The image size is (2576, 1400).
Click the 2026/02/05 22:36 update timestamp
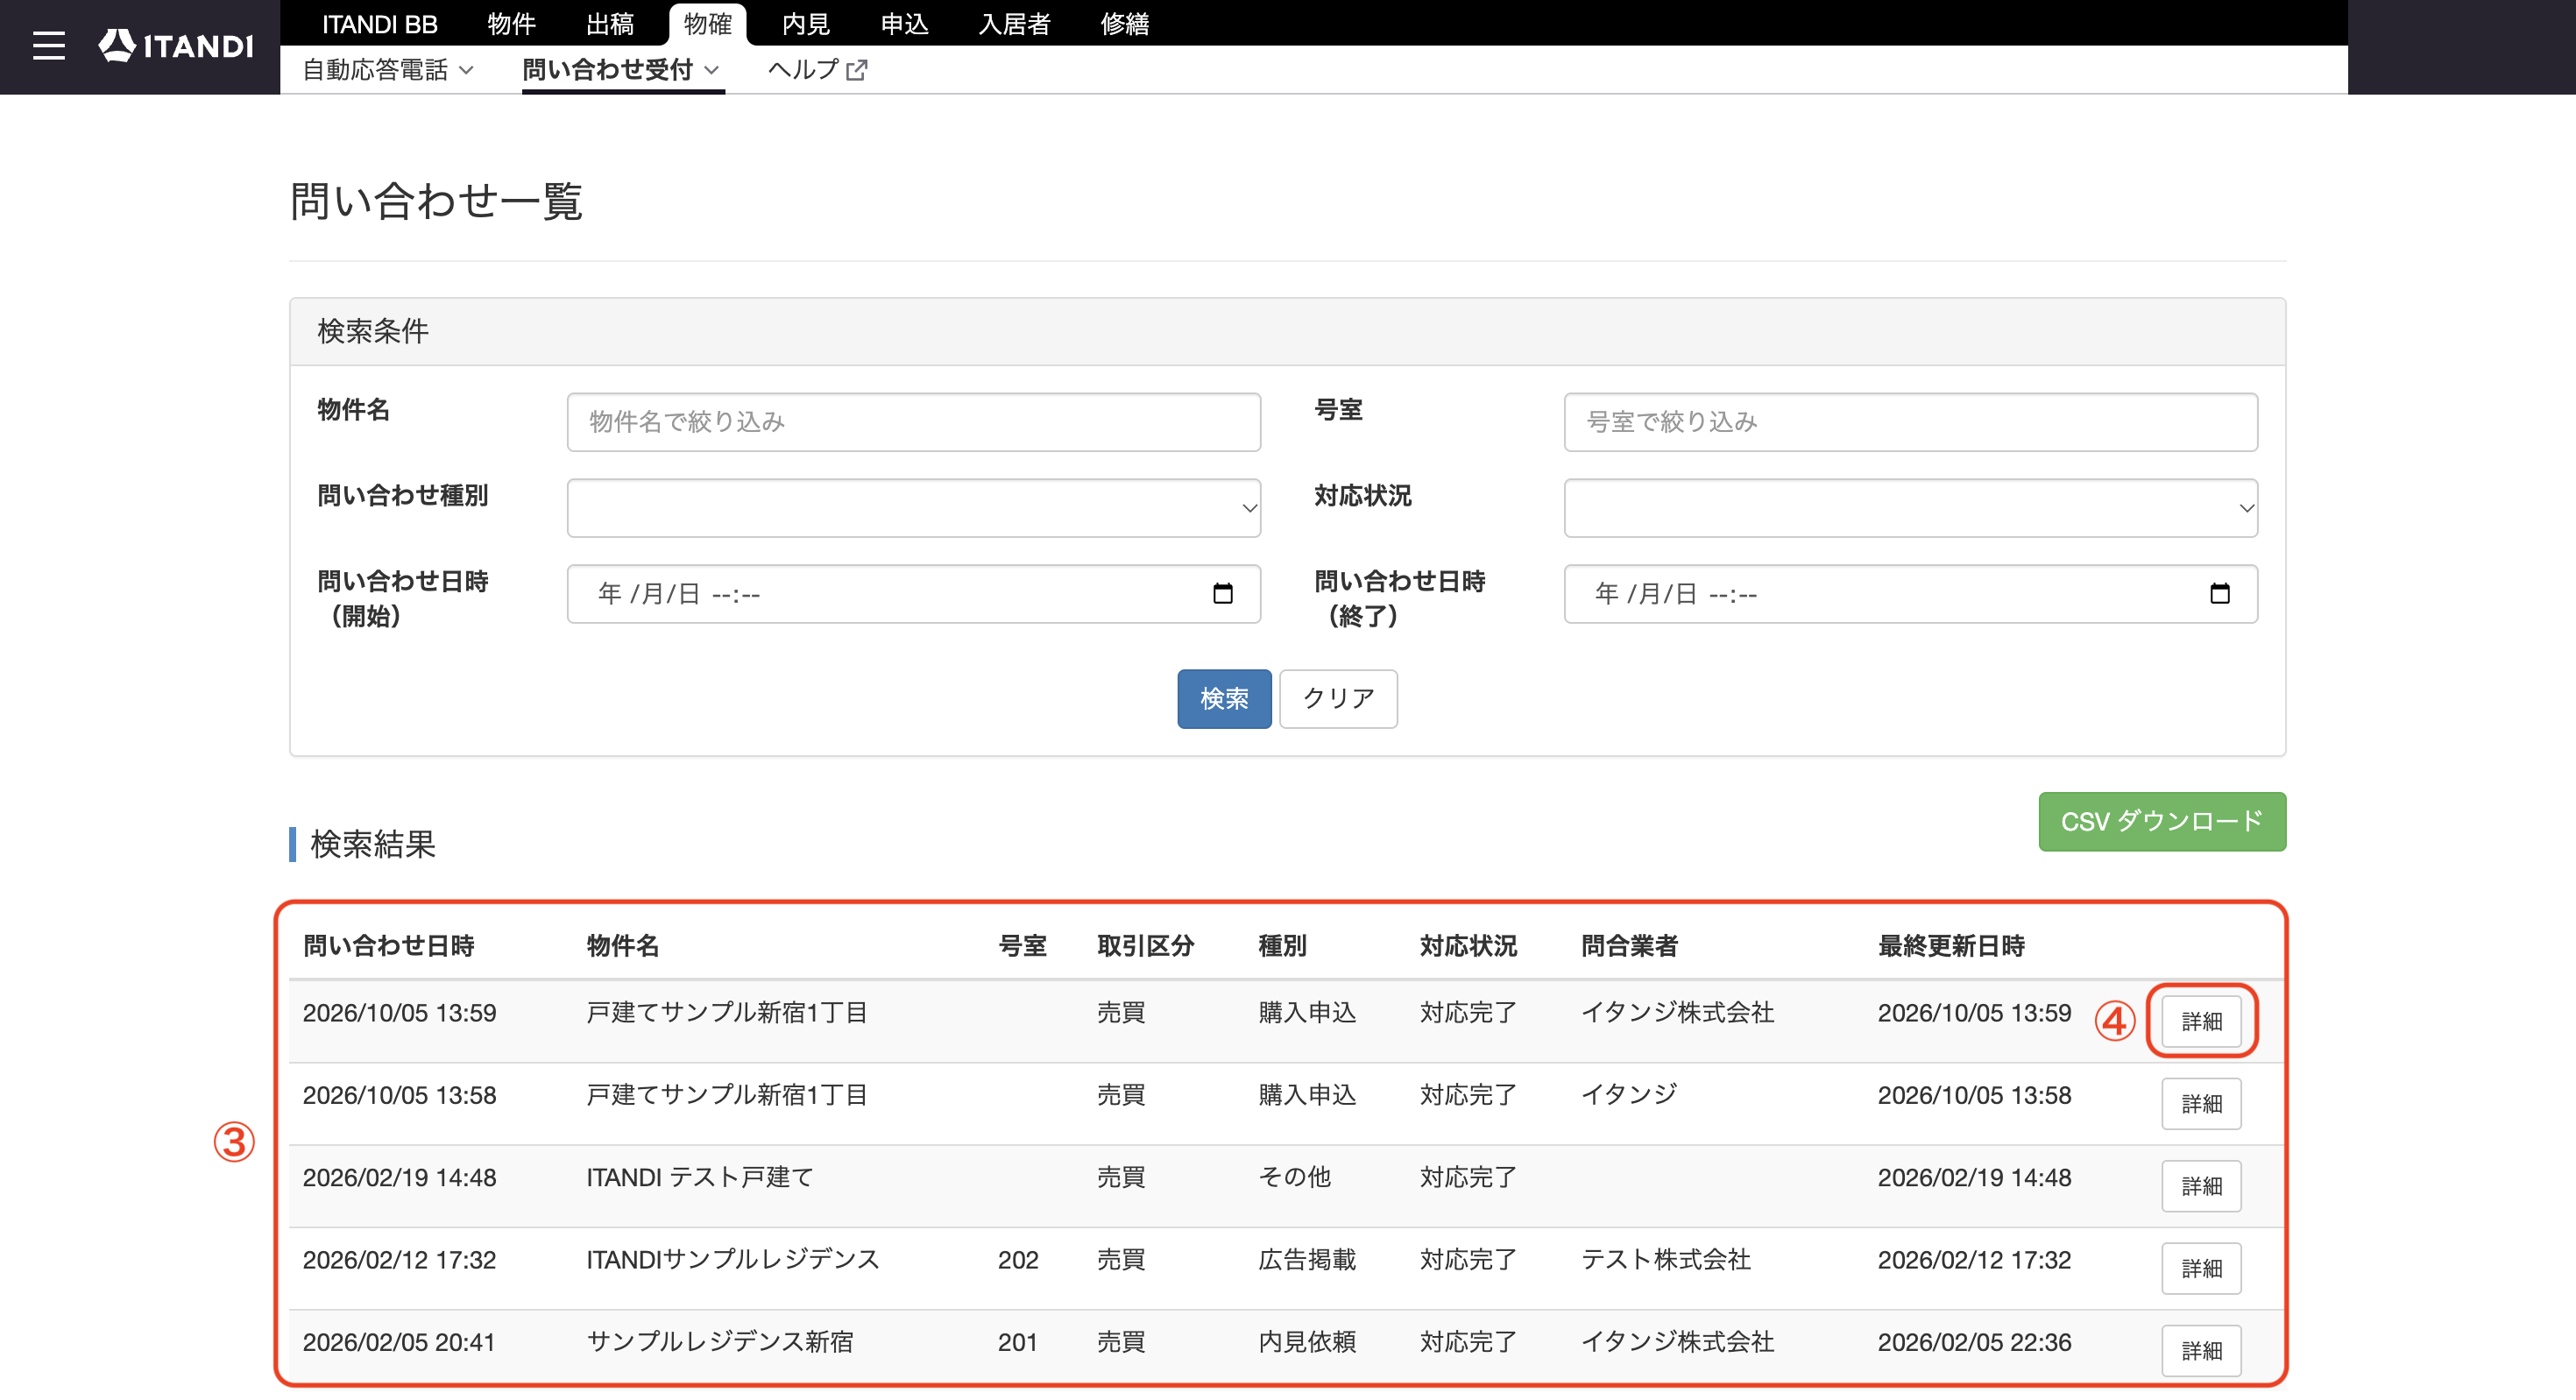(x=1974, y=1342)
